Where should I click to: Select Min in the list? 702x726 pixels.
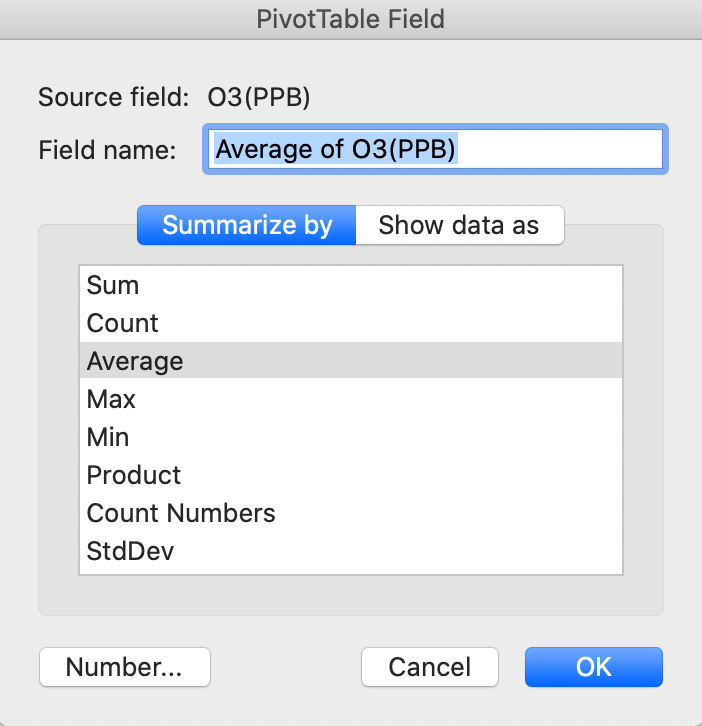tap(108, 437)
